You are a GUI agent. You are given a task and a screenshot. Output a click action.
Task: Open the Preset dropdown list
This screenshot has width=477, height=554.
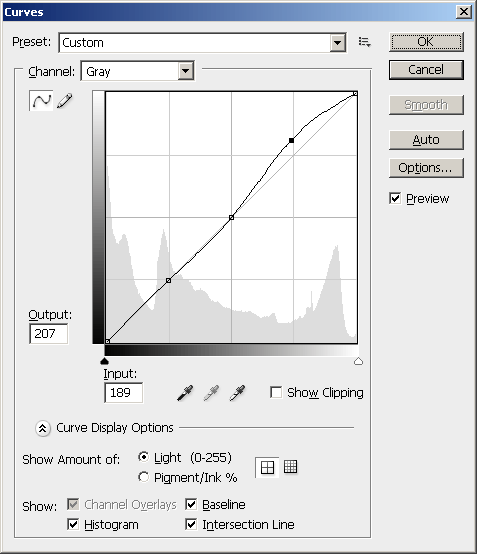[338, 43]
